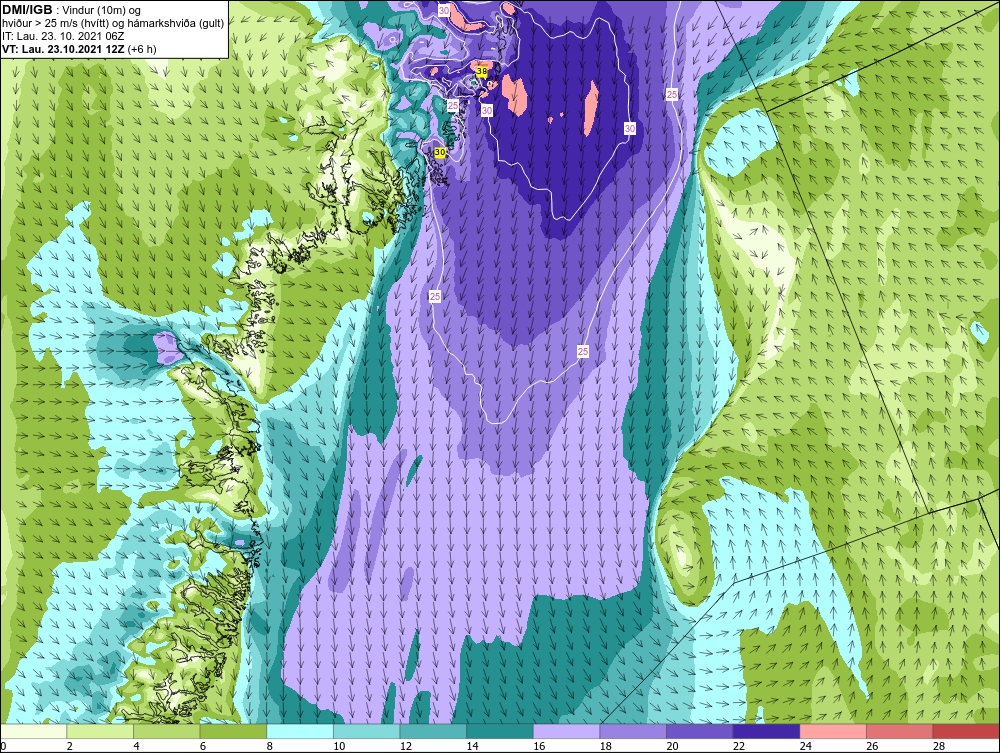
Task: Click the scale tick label '6'
Action: click(203, 746)
